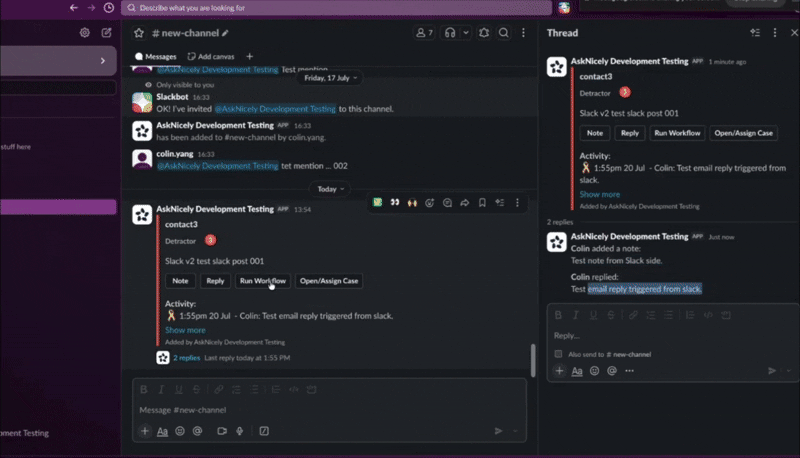Image resolution: width=800 pixels, height=458 pixels.
Task: Click the Note button in Thread panel
Action: [595, 133]
